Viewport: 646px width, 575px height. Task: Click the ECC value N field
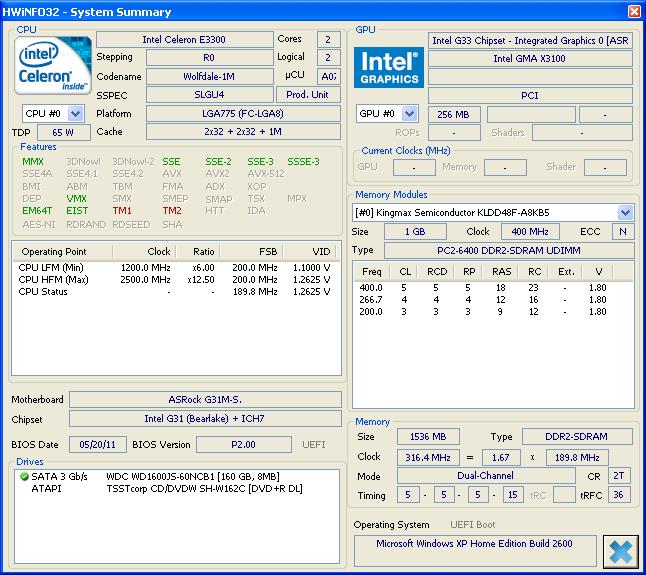point(623,231)
